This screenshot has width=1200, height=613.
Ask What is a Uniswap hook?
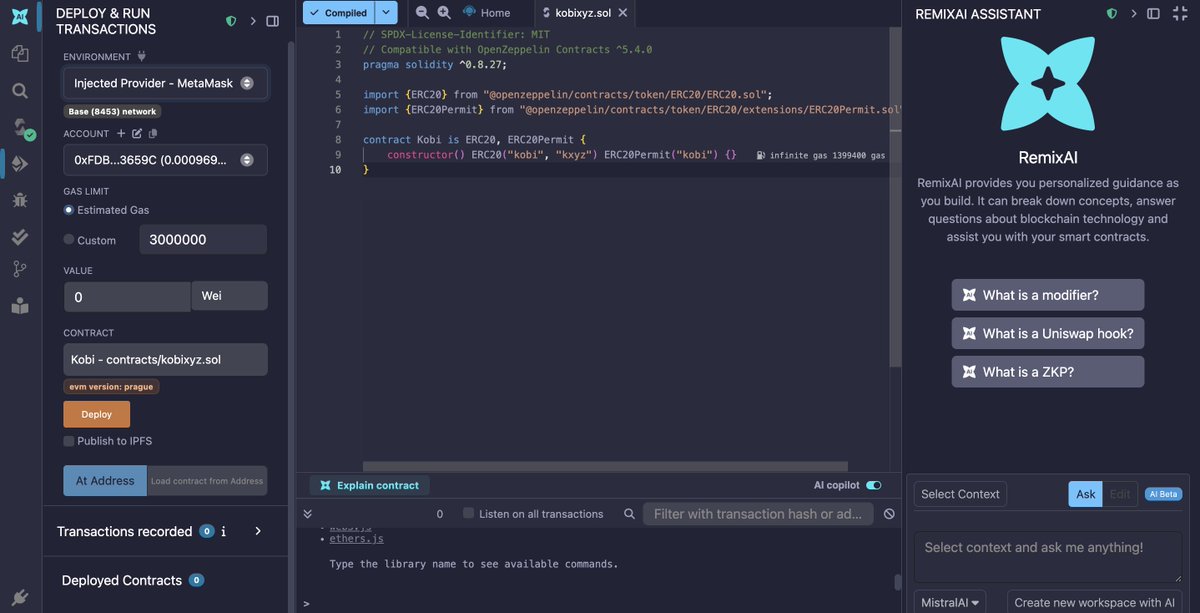[x=1048, y=333]
